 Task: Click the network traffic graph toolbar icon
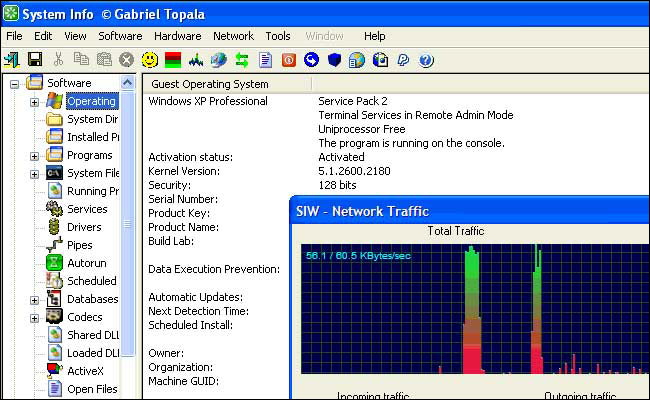(x=195, y=60)
